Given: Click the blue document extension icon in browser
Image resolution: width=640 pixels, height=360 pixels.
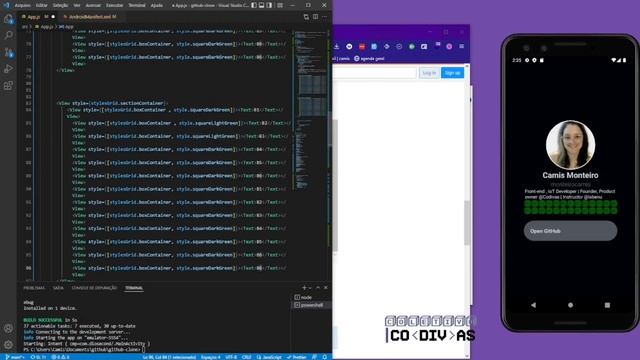Looking at the screenshot, I should pyautogui.click(x=374, y=47).
